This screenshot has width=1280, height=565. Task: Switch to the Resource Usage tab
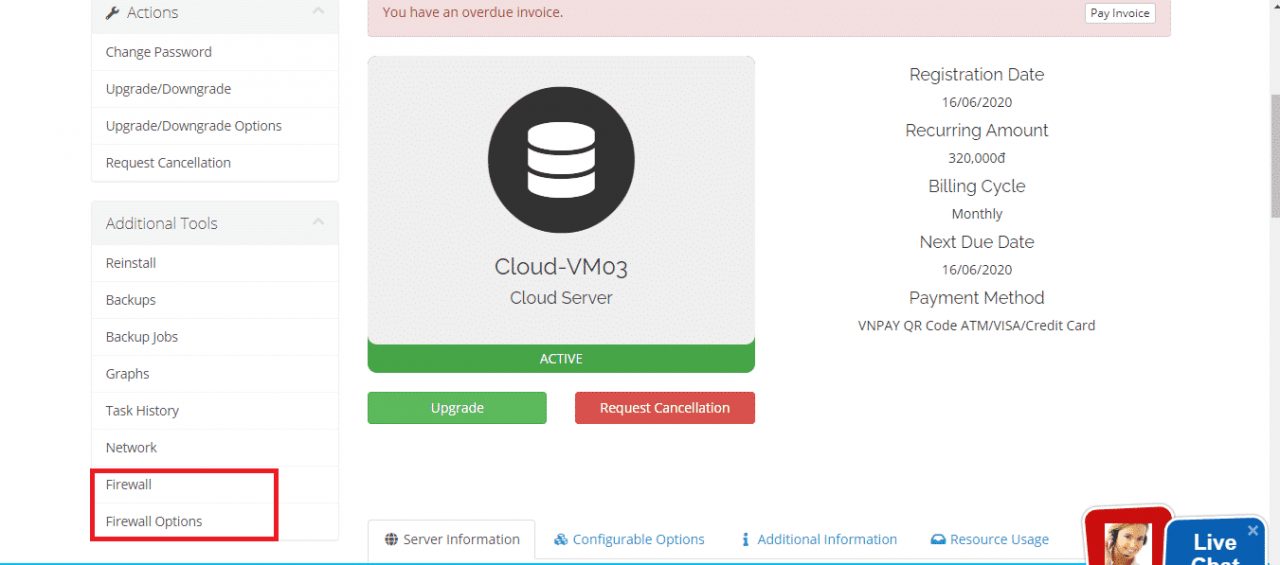(x=989, y=539)
